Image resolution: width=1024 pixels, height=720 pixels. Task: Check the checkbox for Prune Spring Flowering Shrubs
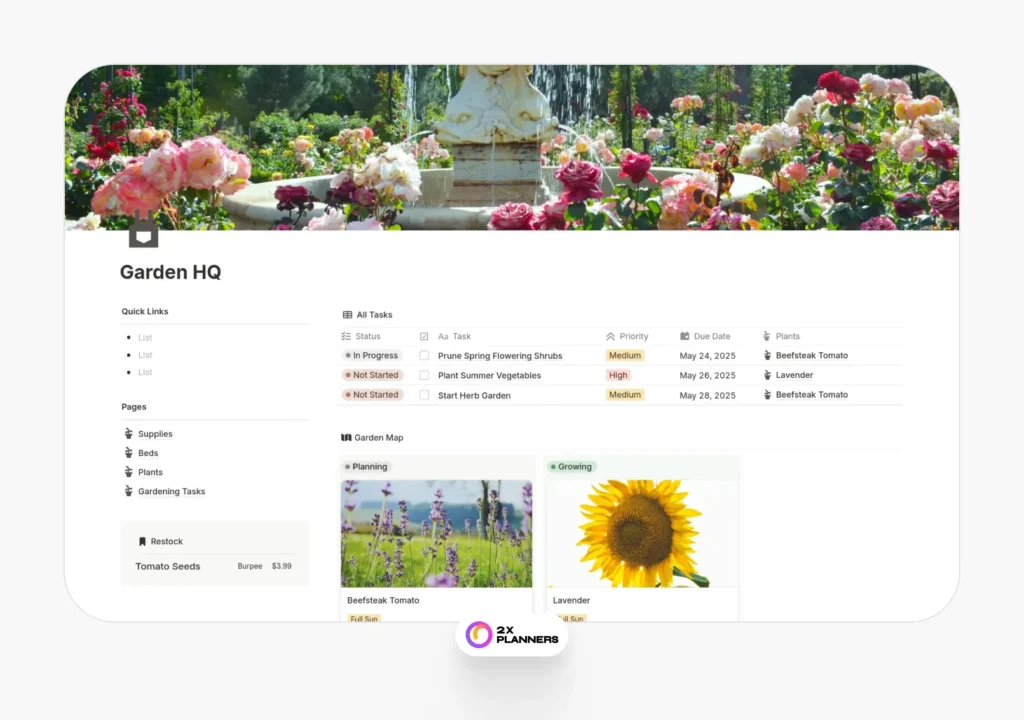(x=424, y=355)
